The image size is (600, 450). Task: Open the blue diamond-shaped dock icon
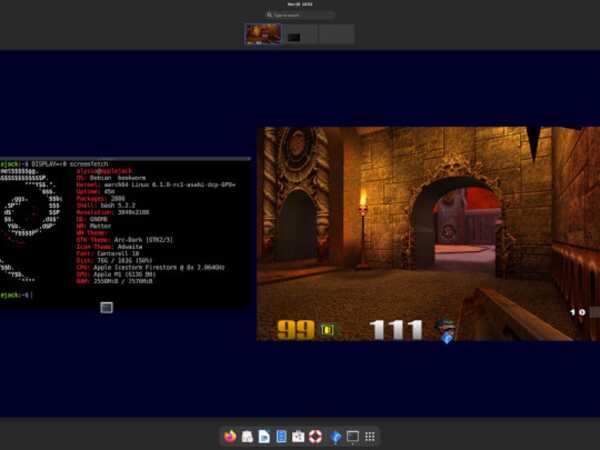(335, 437)
